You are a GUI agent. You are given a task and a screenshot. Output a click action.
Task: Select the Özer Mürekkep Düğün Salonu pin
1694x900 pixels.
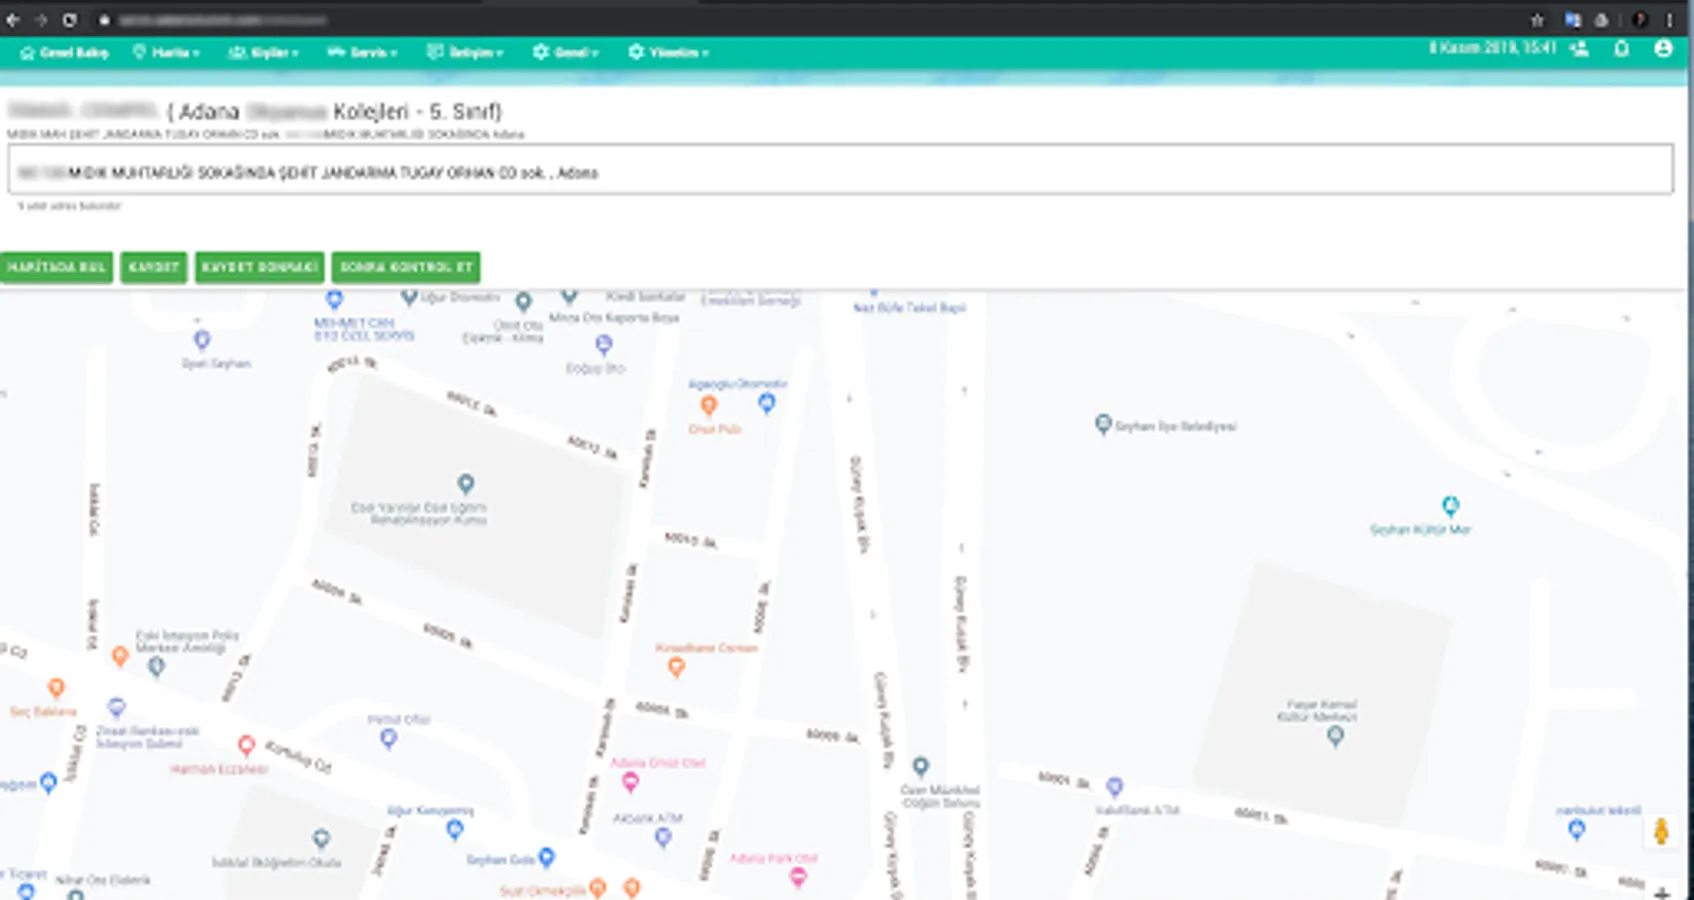point(921,767)
